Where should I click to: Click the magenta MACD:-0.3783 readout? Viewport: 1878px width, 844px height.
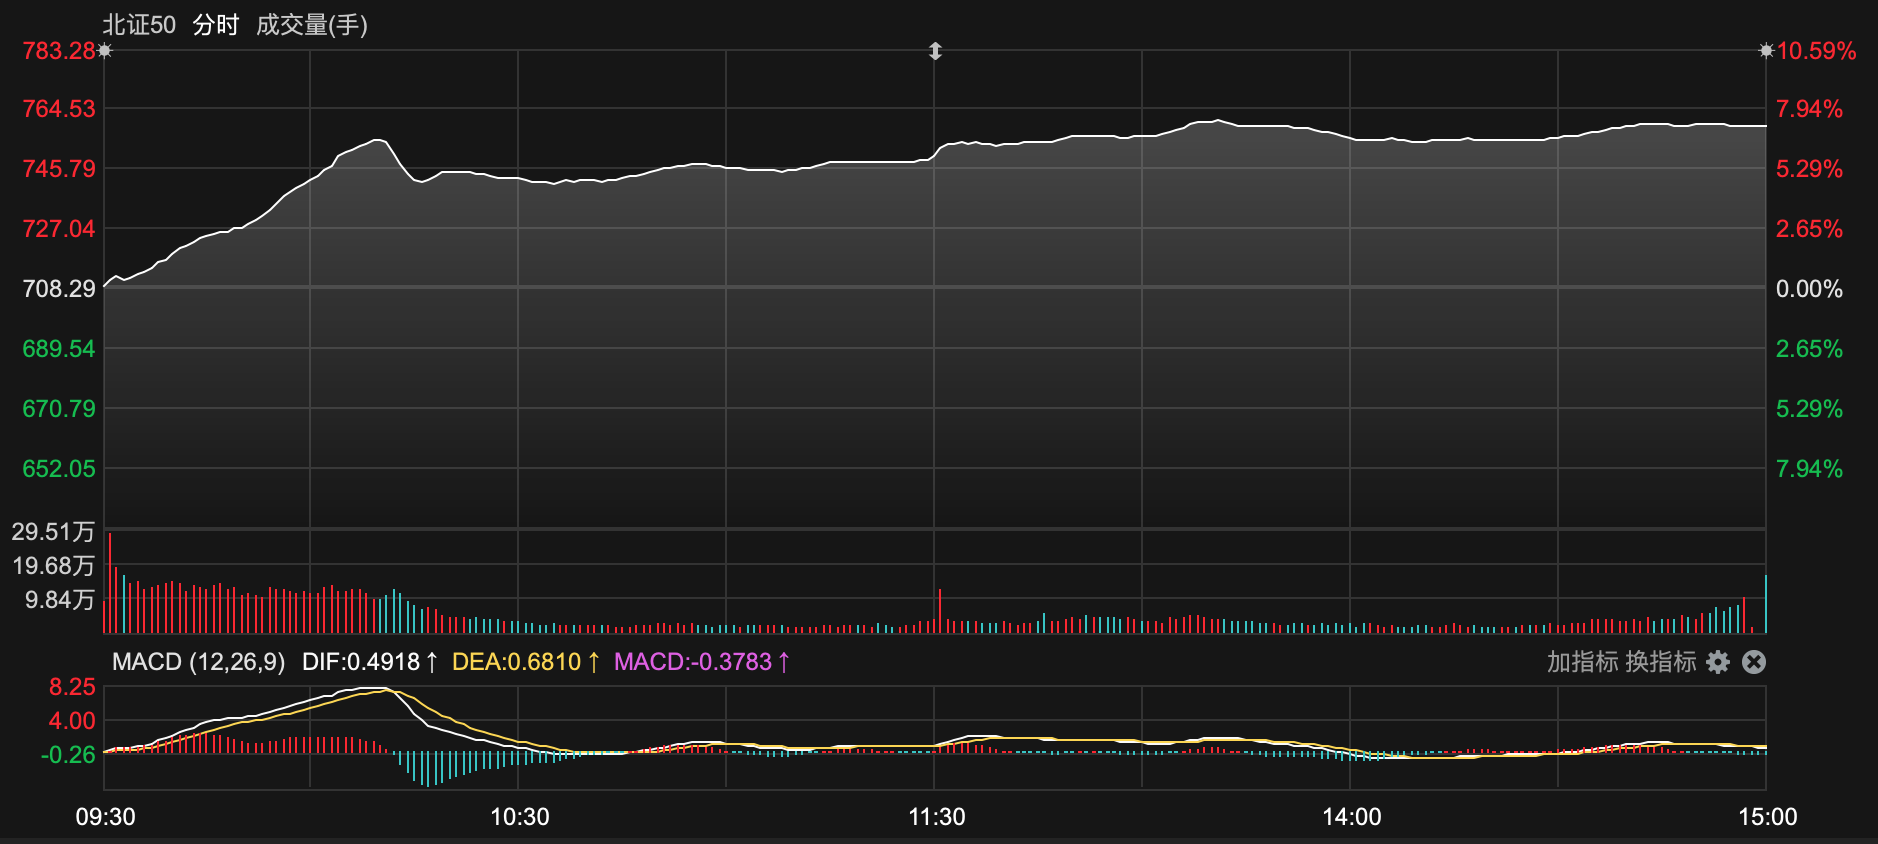pyautogui.click(x=701, y=662)
